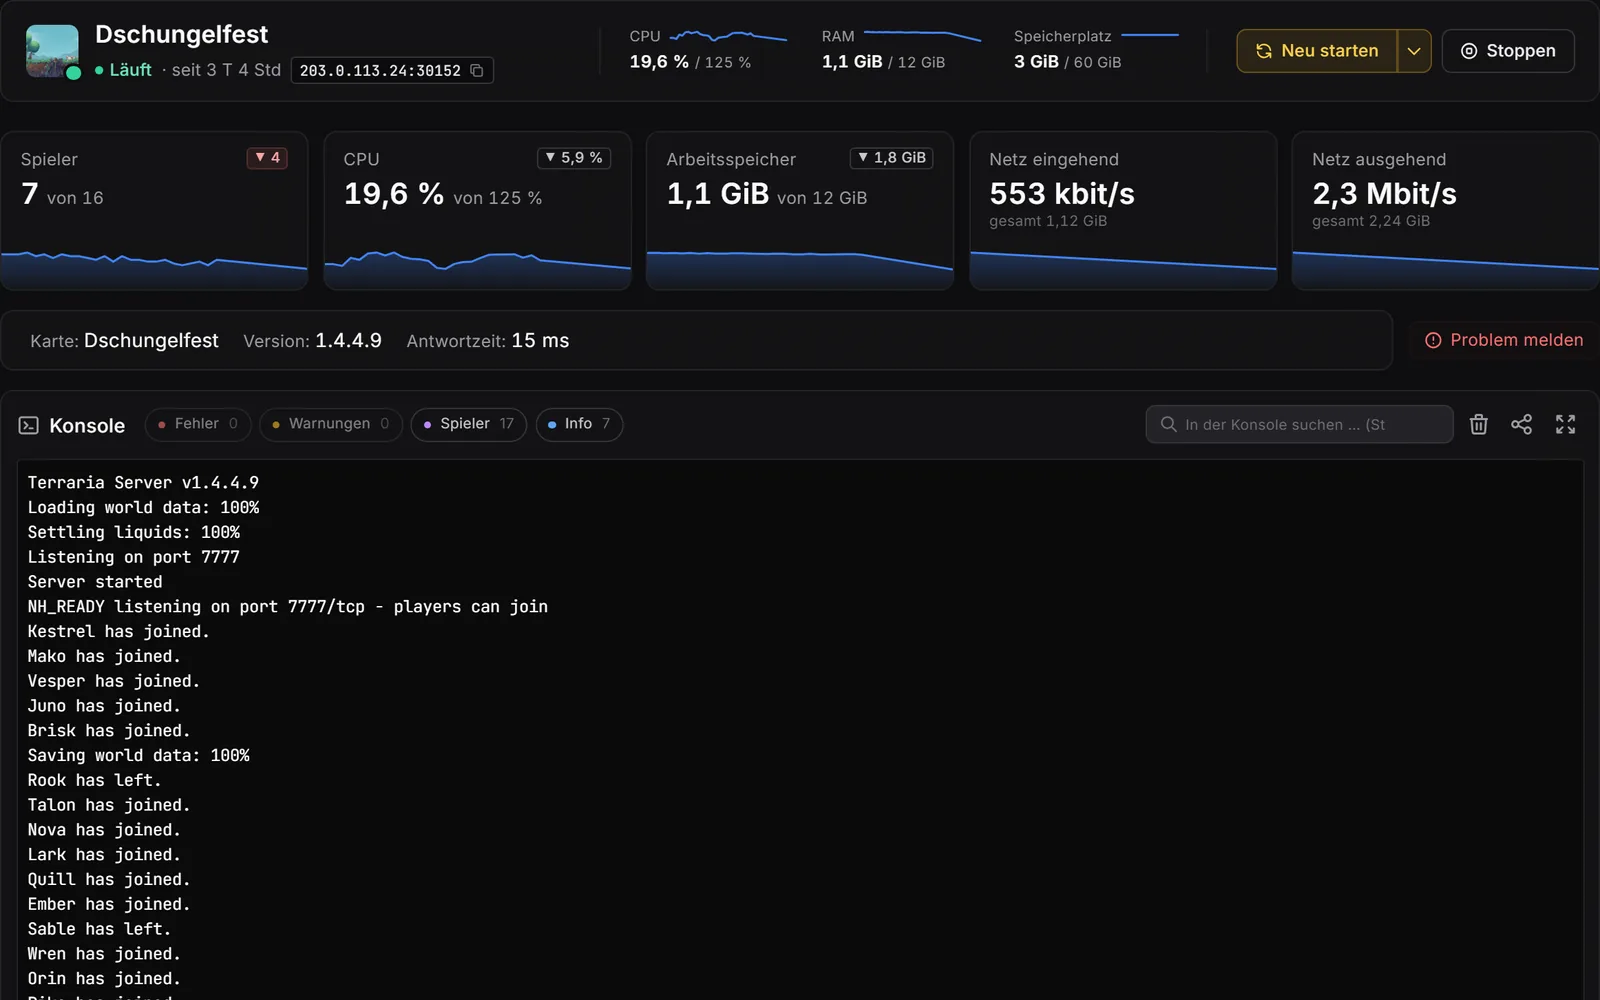Image resolution: width=1600 pixels, height=1000 pixels.
Task: Open the Netz eingehend card
Action: pyautogui.click(x=1123, y=211)
